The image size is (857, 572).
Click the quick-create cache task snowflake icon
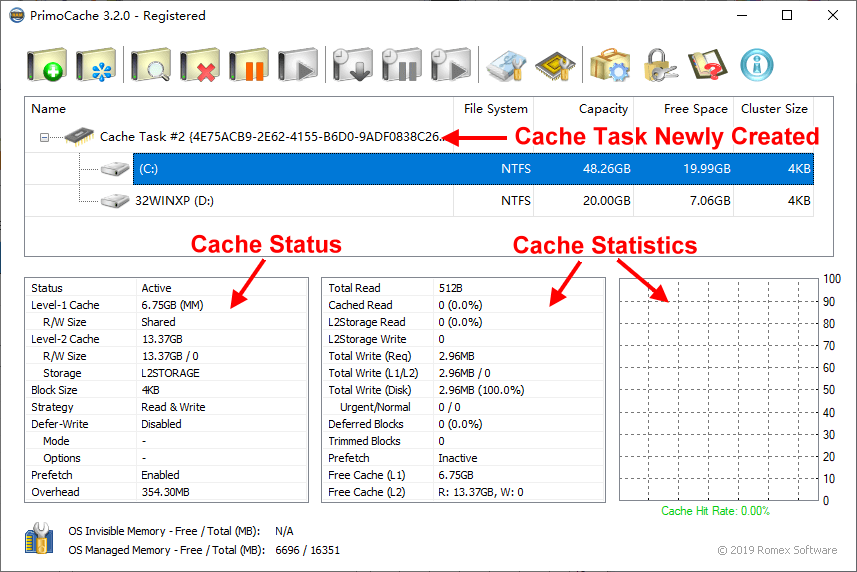(x=96, y=64)
